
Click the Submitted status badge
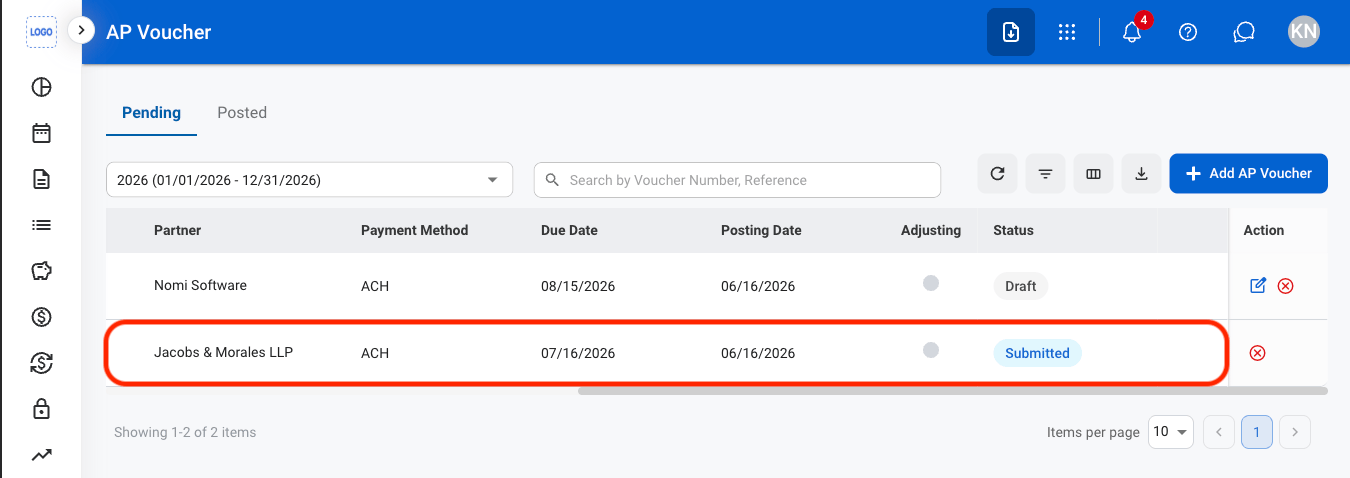pyautogui.click(x=1037, y=353)
